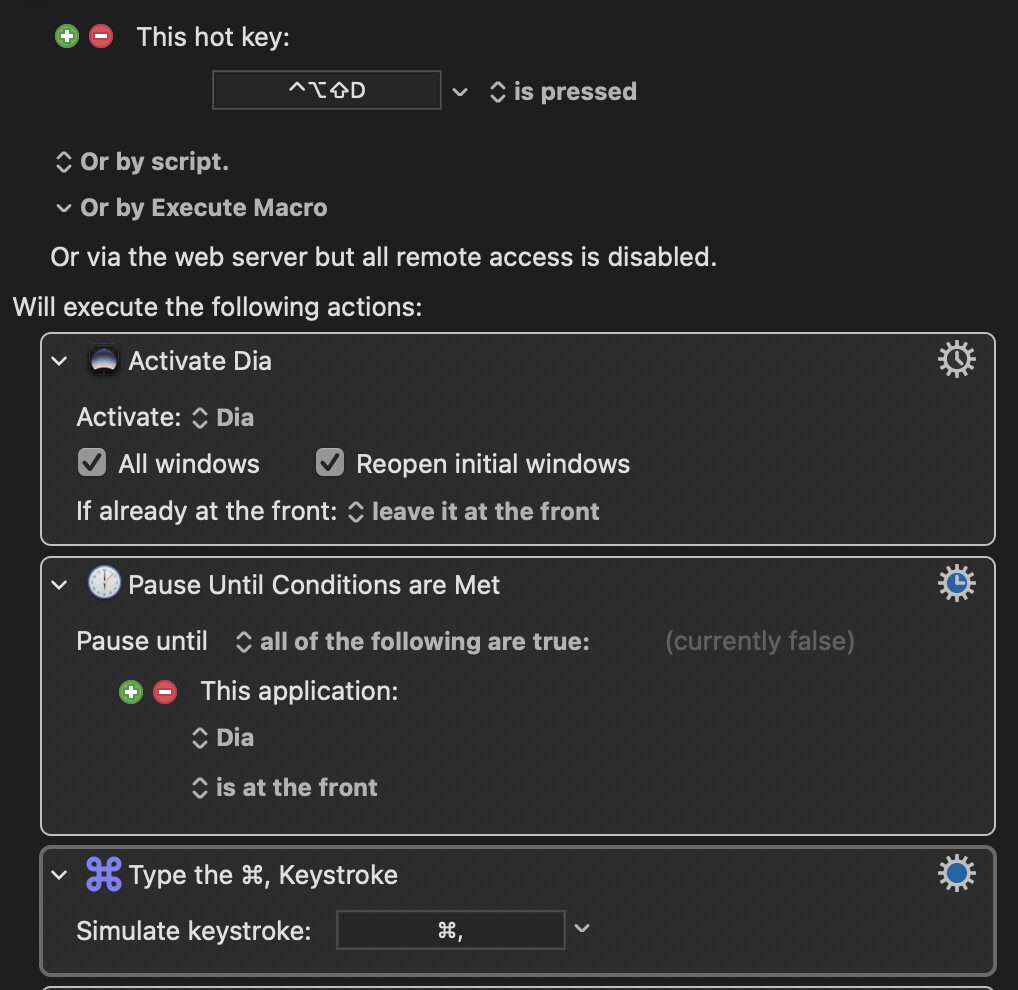Collapse the Activate Dia action
Screen dimensions: 1018x990
(59, 361)
